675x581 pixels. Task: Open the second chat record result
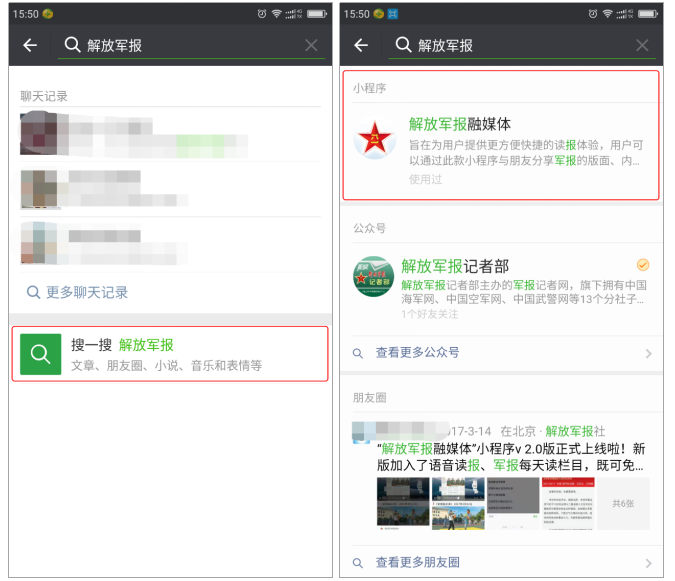click(170, 189)
